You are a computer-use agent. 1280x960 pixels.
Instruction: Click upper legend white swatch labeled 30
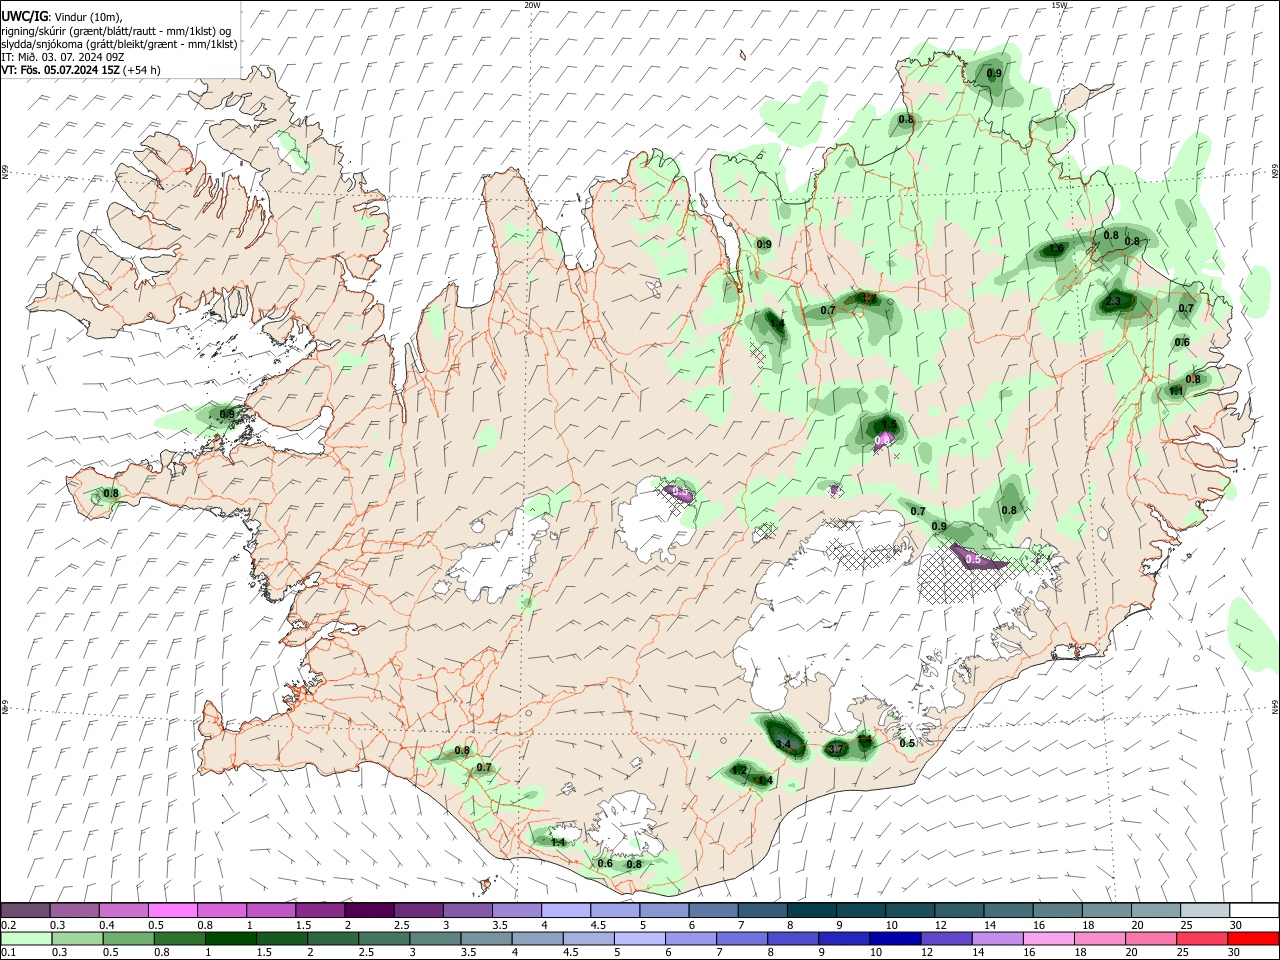(1254, 910)
